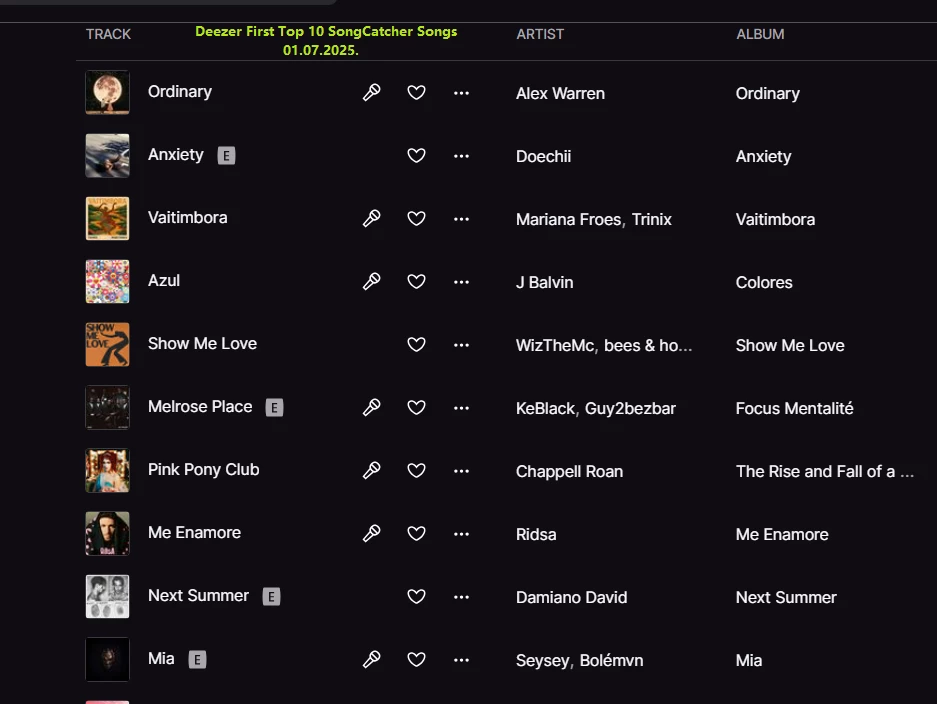
Task: Open Melrose Place lyrics microphone icon
Action: [371, 408]
